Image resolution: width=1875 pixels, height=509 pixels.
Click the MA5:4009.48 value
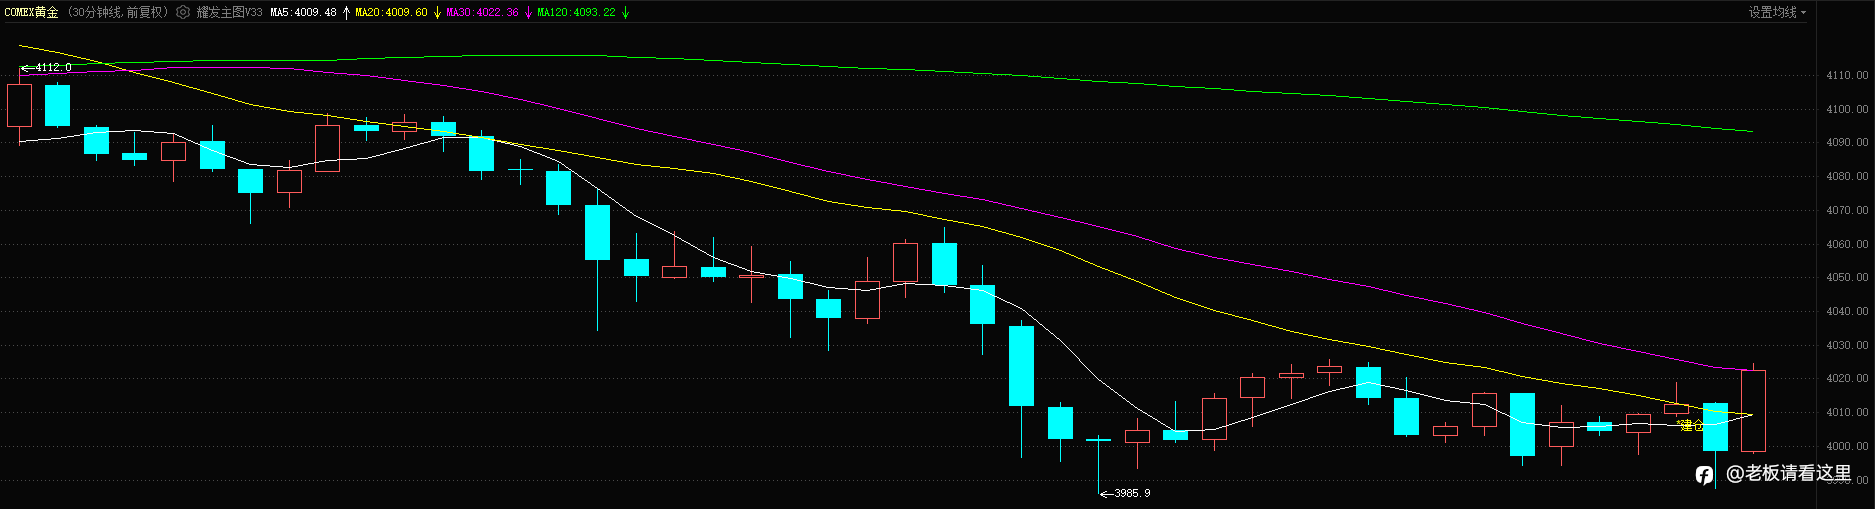[303, 12]
